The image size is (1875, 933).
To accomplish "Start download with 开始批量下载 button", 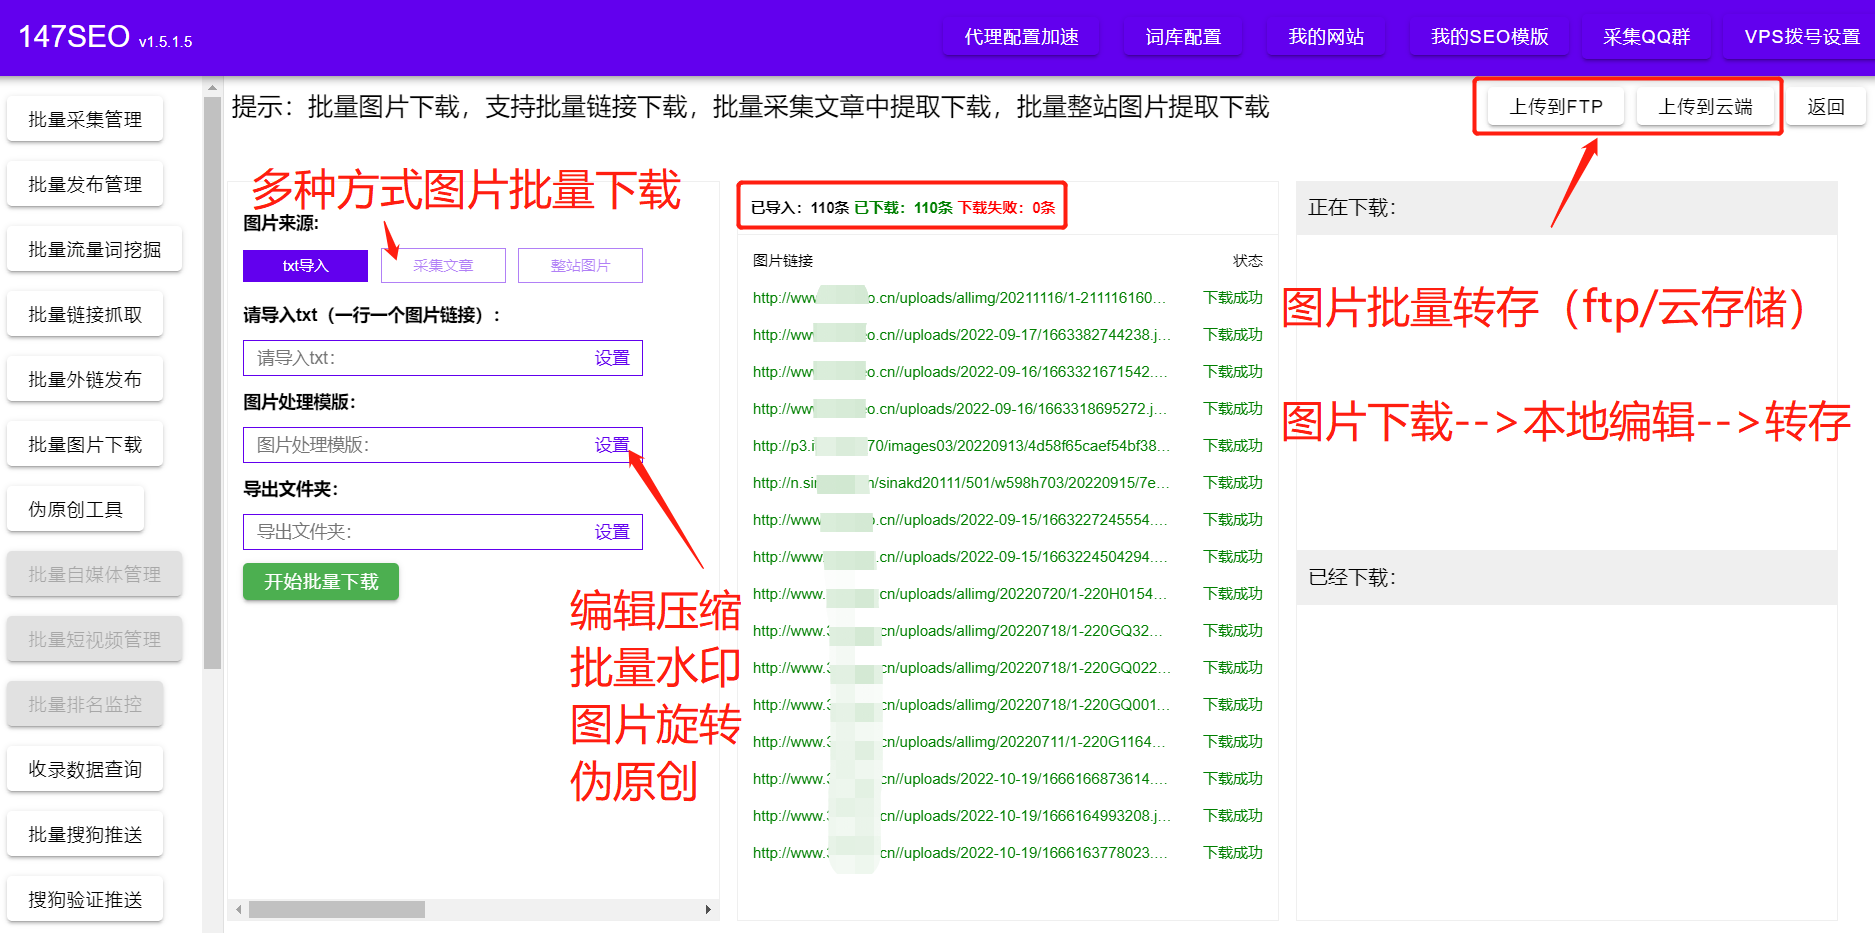I will point(321,582).
